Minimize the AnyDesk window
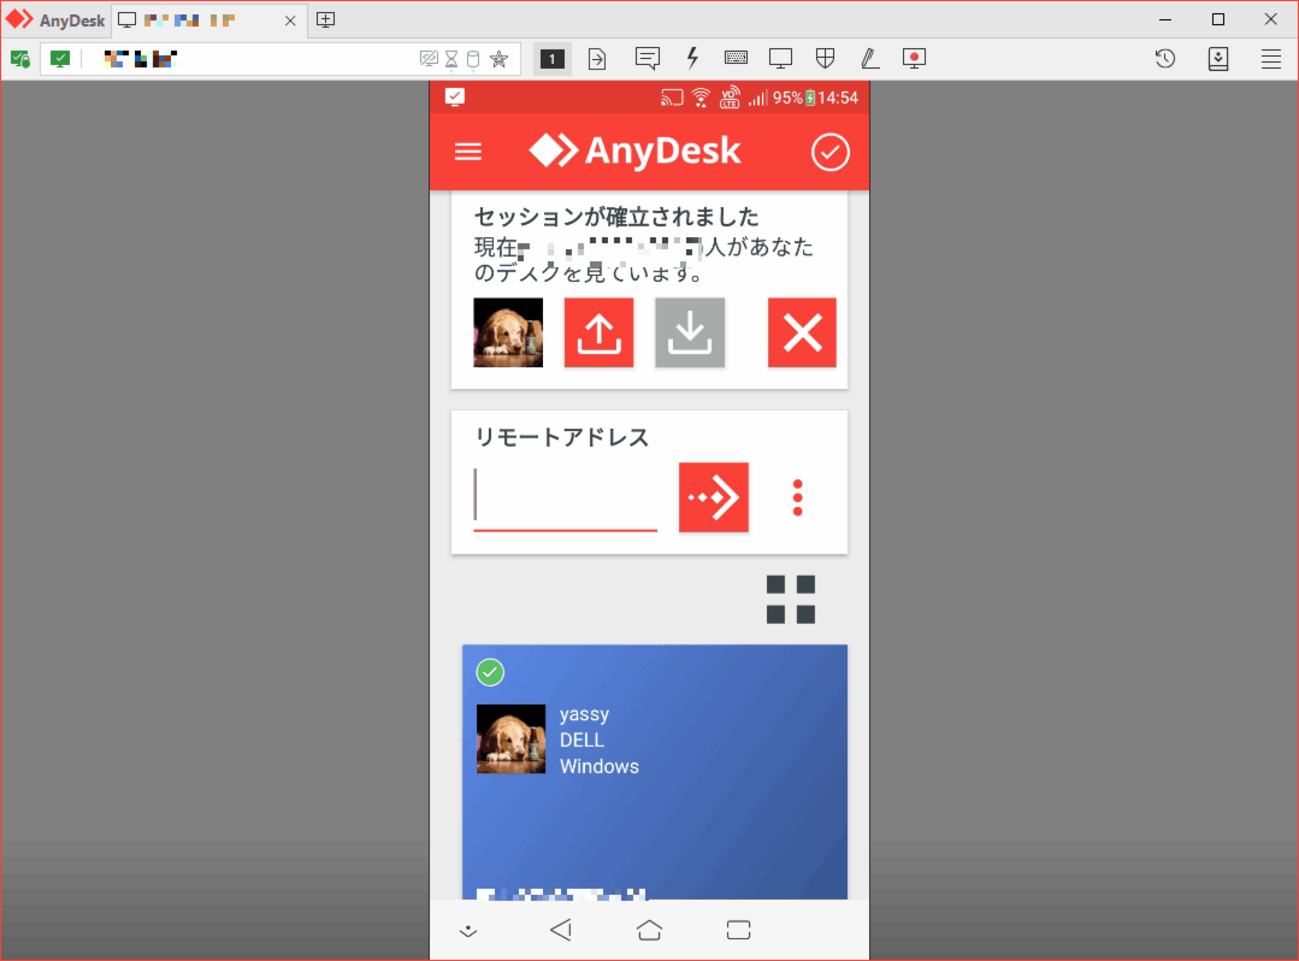The image size is (1299, 961). [1166, 20]
